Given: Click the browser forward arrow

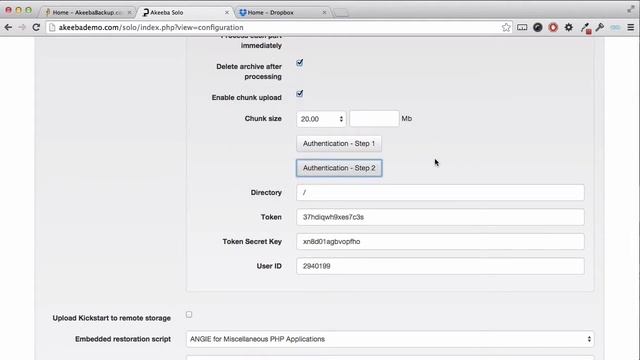Looking at the screenshot, I should point(22,27).
